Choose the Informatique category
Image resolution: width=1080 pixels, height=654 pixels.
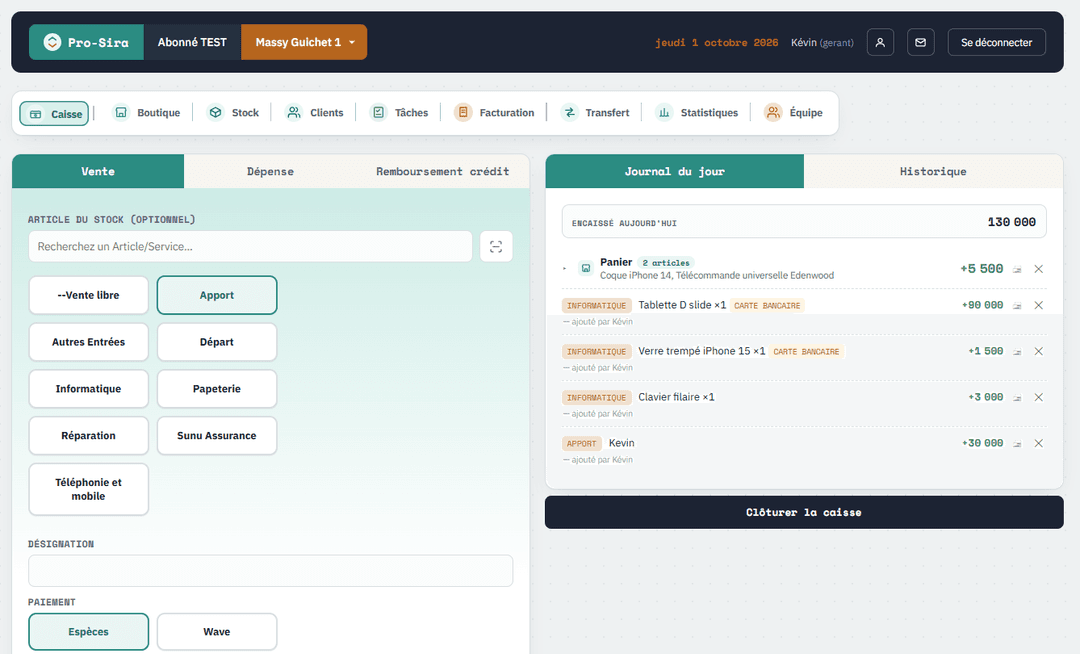(x=88, y=389)
